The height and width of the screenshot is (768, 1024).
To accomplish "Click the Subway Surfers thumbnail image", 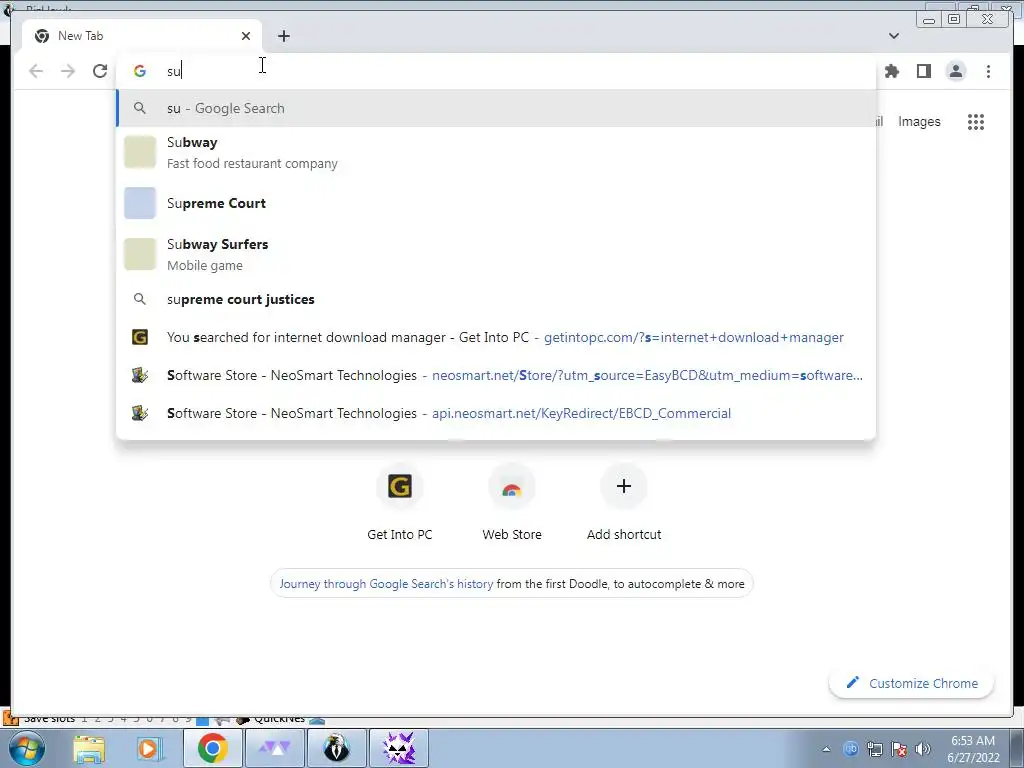I will tap(140, 254).
